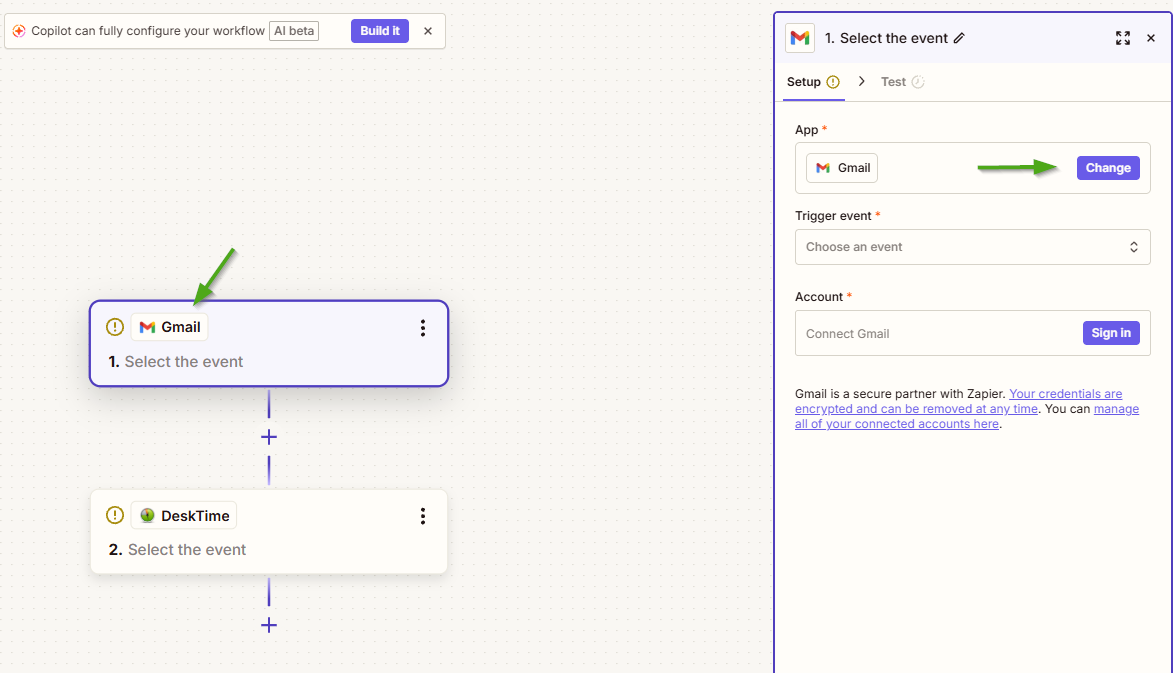Image resolution: width=1173 pixels, height=673 pixels.
Task: Select the Setup tab
Action: pyautogui.click(x=804, y=82)
